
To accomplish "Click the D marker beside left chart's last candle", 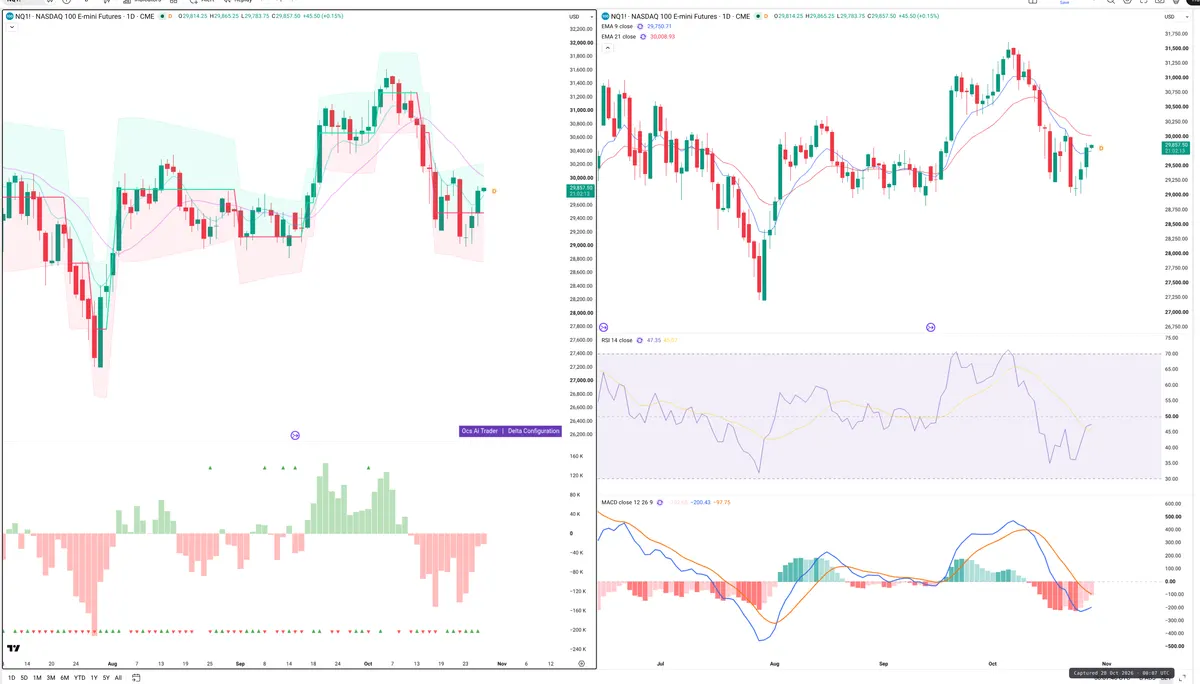I will (x=494, y=190).
